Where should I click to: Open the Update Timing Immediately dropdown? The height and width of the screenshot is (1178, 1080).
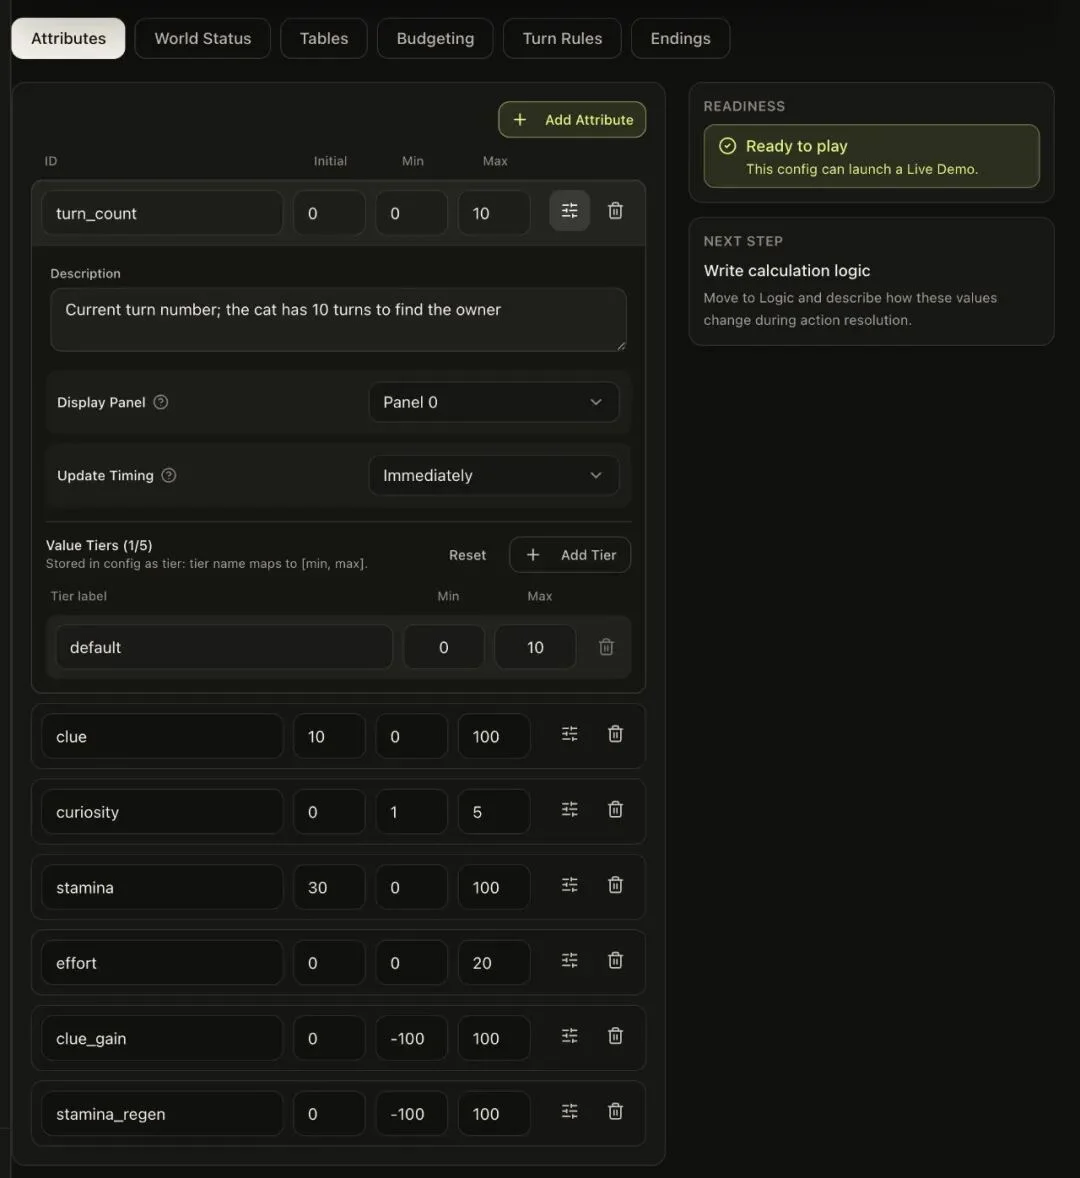[493, 475]
